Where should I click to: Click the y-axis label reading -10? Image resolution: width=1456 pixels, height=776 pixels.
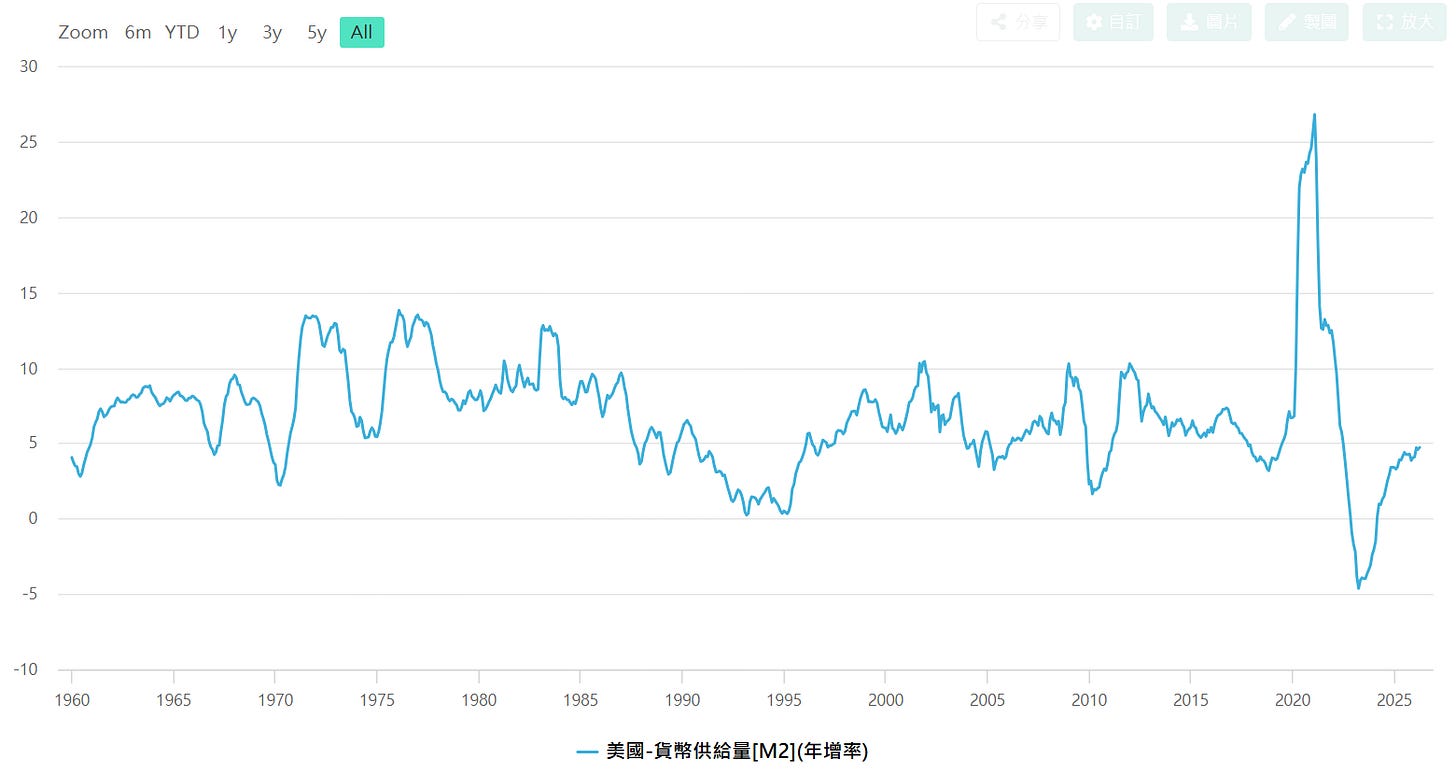click(x=25, y=670)
